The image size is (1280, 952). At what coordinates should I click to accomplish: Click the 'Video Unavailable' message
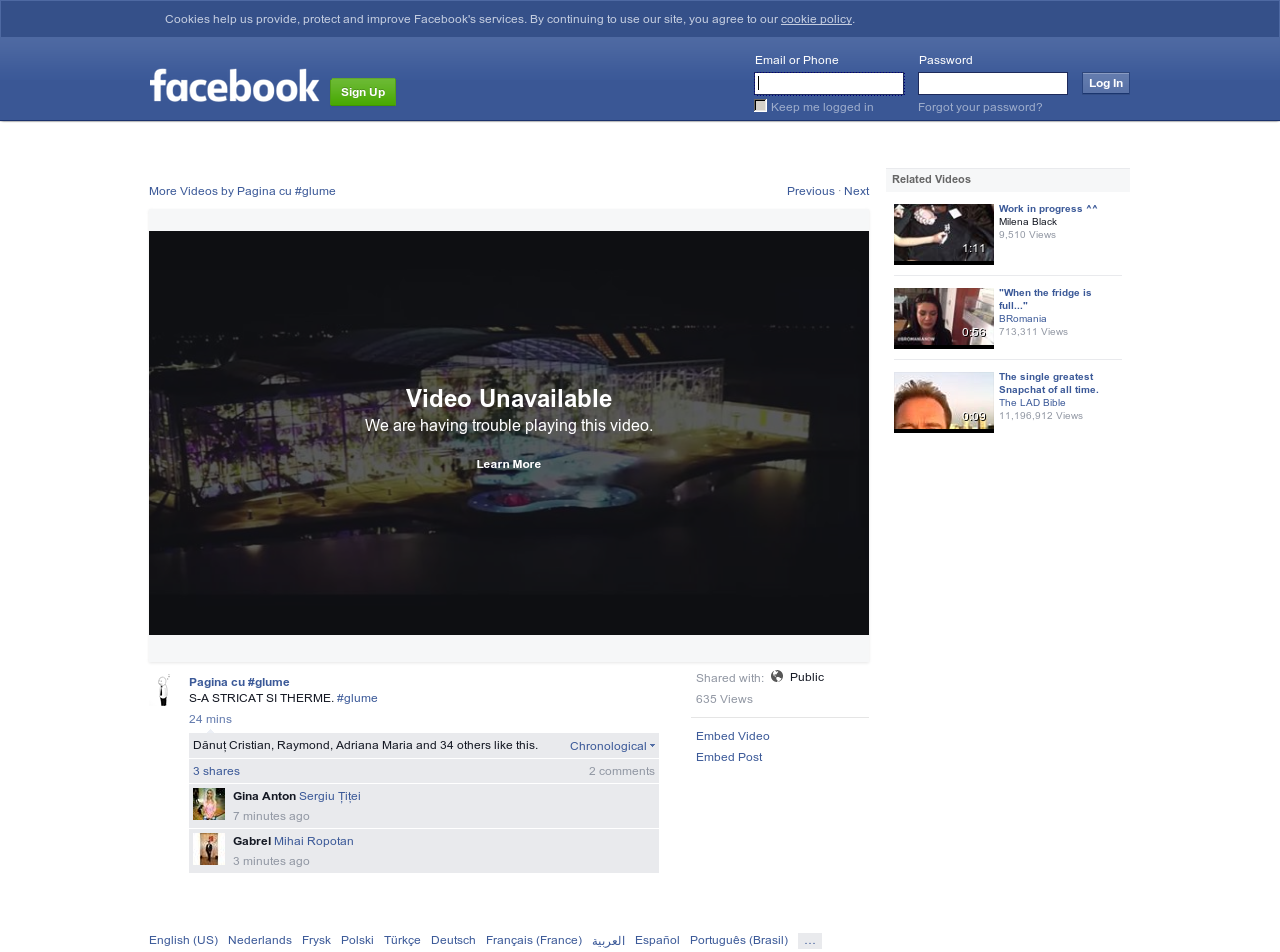pyautogui.click(x=509, y=399)
